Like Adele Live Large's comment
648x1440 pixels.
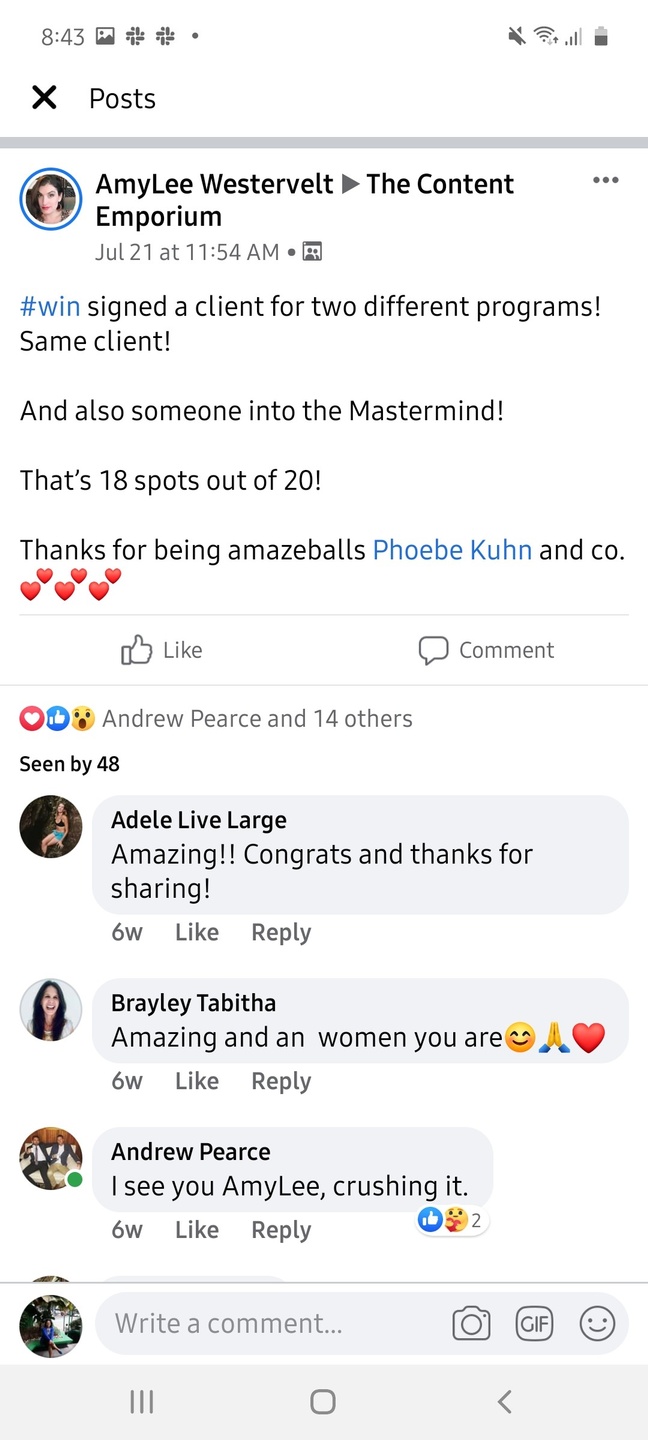tap(196, 932)
